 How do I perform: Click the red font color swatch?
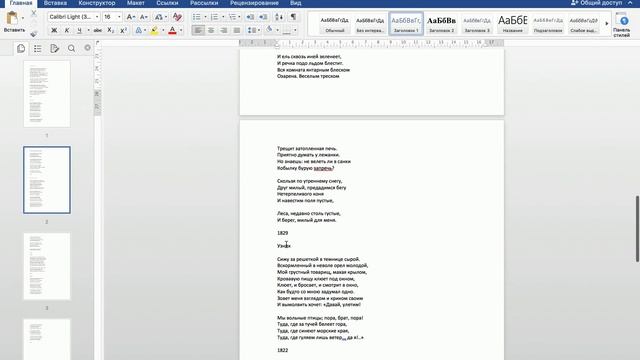click(172, 31)
